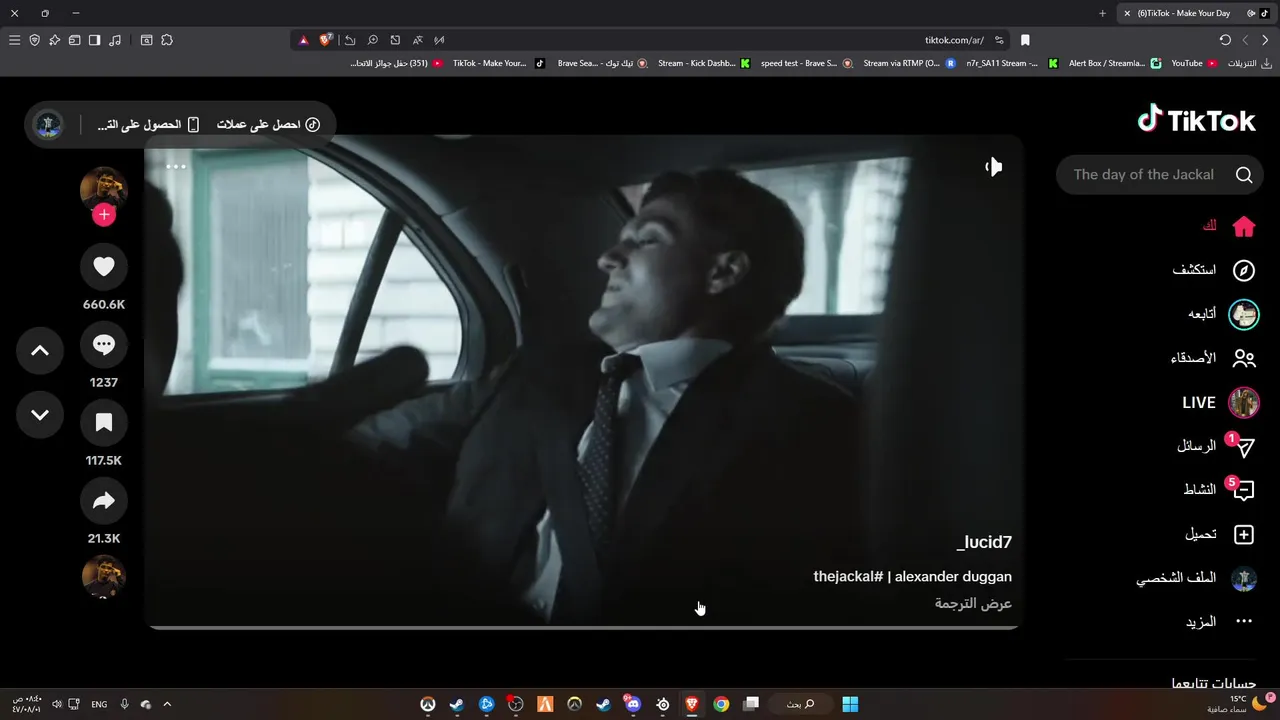1280x720 pixels.
Task: Open the Explore compass icon
Action: 1243,270
